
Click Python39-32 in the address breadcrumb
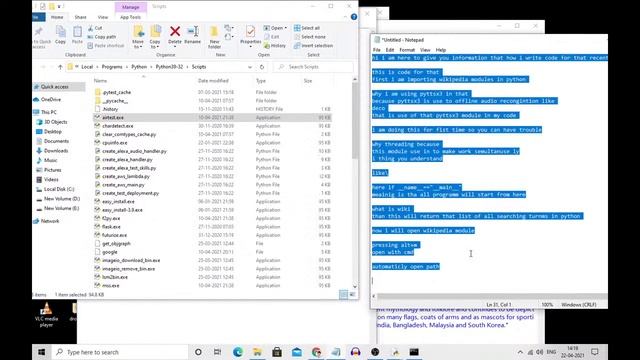point(169,67)
